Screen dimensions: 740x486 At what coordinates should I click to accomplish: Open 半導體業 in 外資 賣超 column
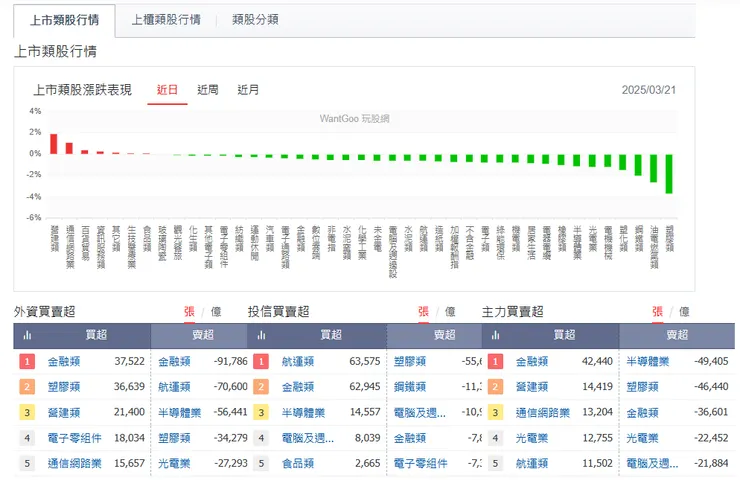tap(180, 412)
